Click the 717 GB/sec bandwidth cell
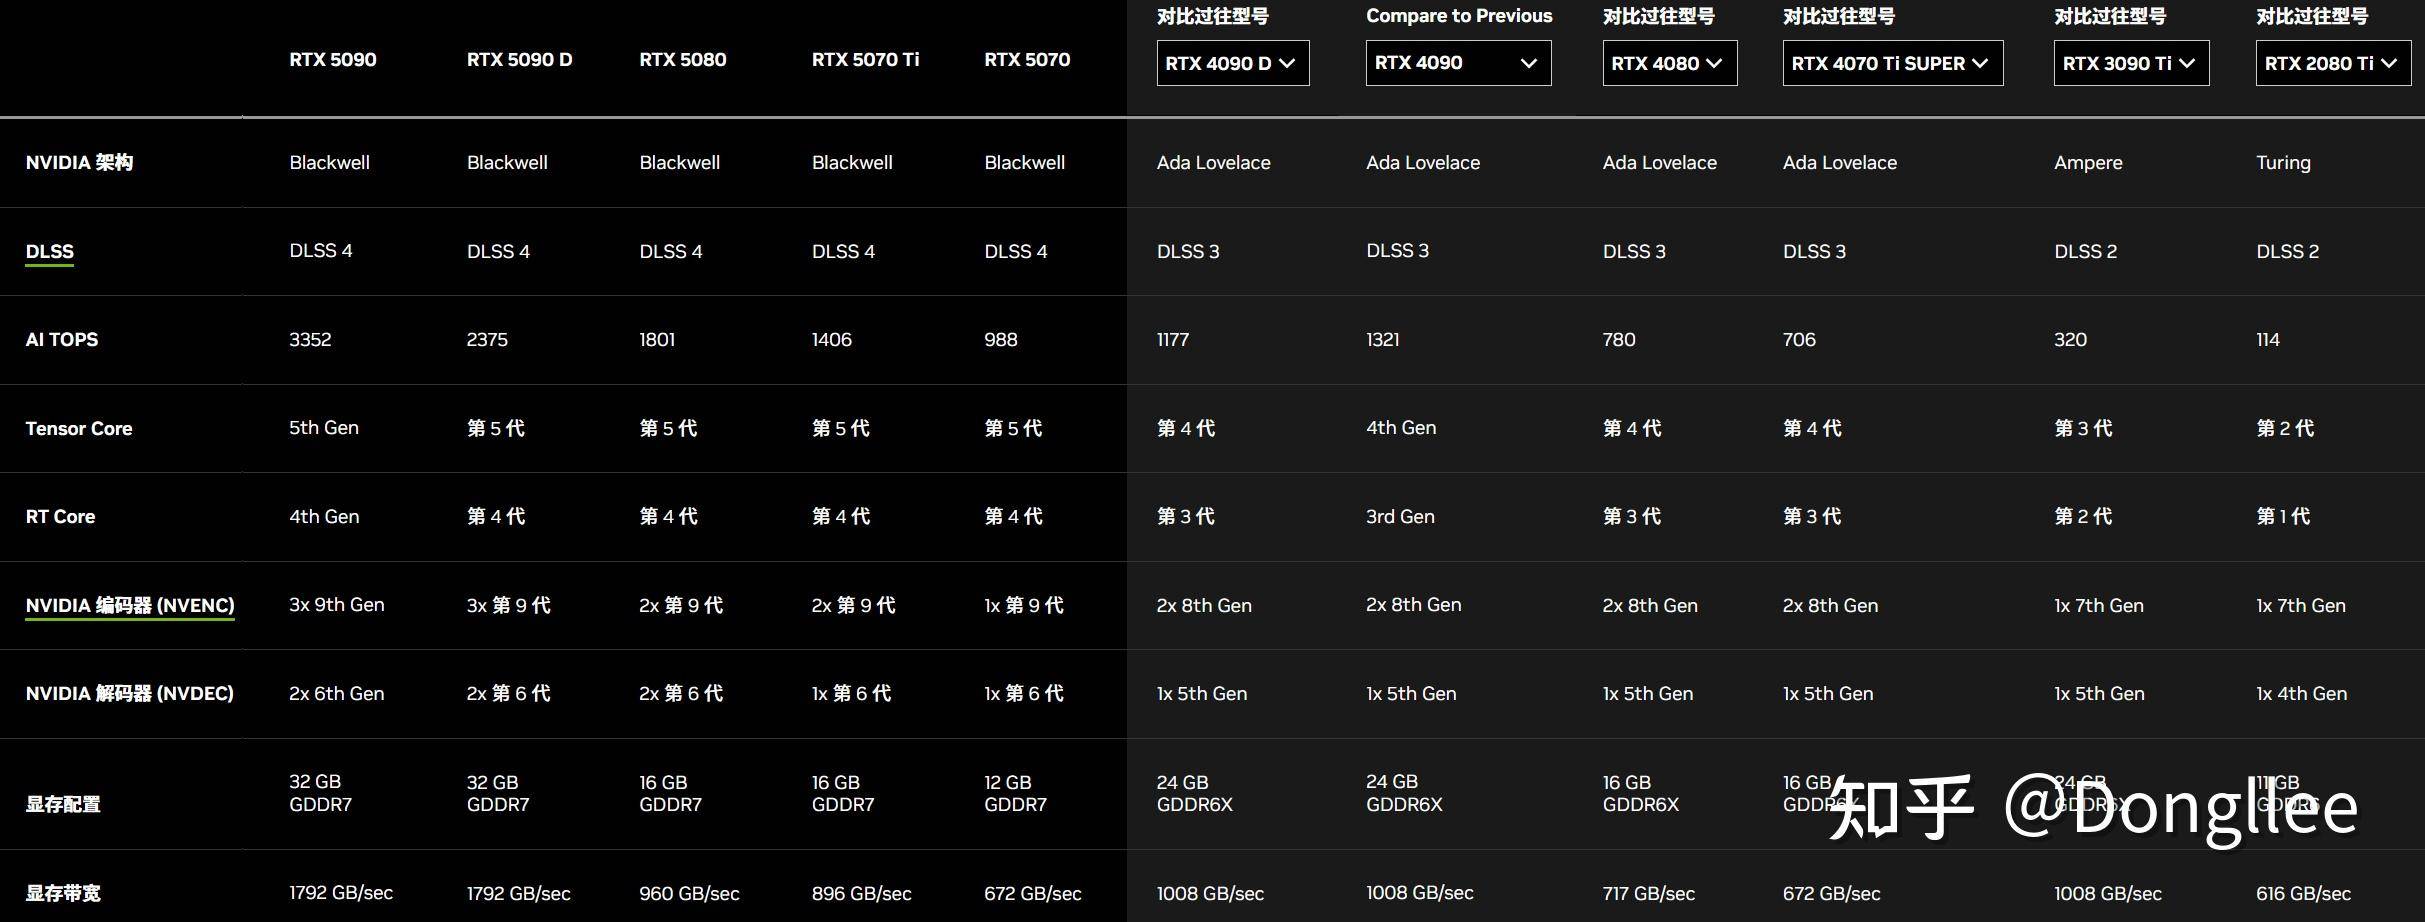This screenshot has width=2425, height=922. 1648,894
